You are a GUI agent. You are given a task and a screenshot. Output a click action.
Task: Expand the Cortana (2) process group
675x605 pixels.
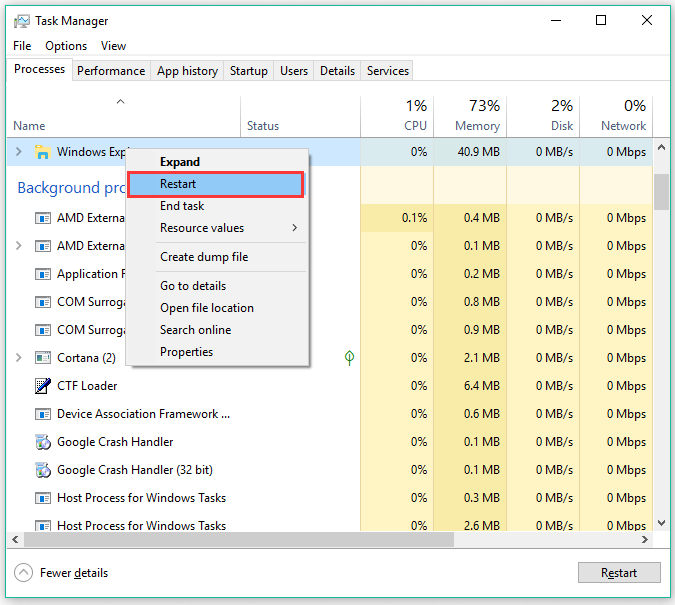point(19,357)
